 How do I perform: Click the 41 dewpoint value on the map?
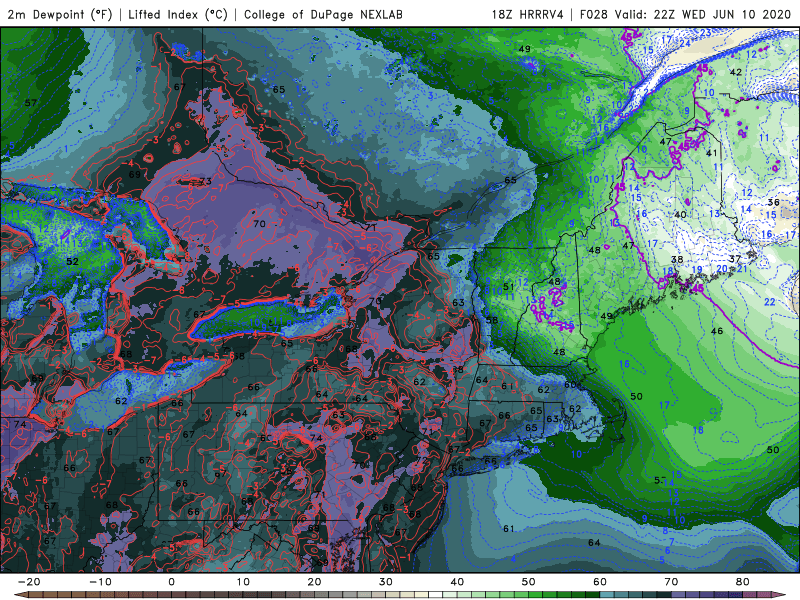click(711, 153)
